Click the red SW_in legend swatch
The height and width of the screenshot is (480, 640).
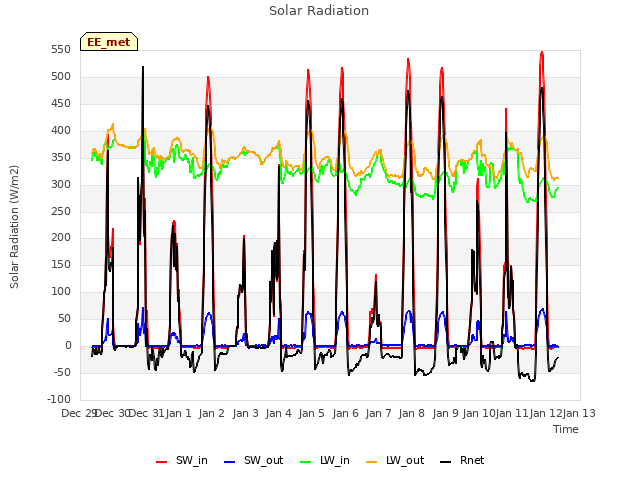tap(162, 462)
